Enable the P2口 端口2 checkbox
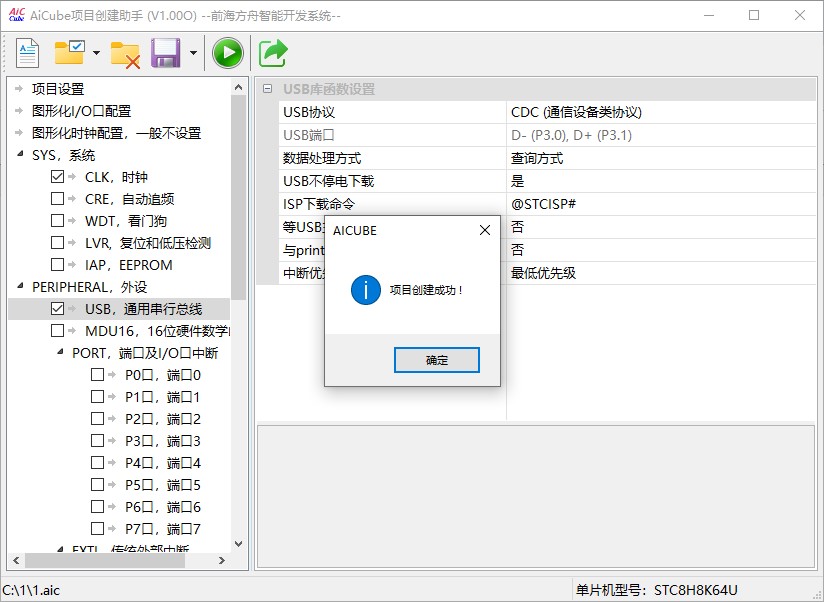The height and width of the screenshot is (602, 824). click(97, 419)
